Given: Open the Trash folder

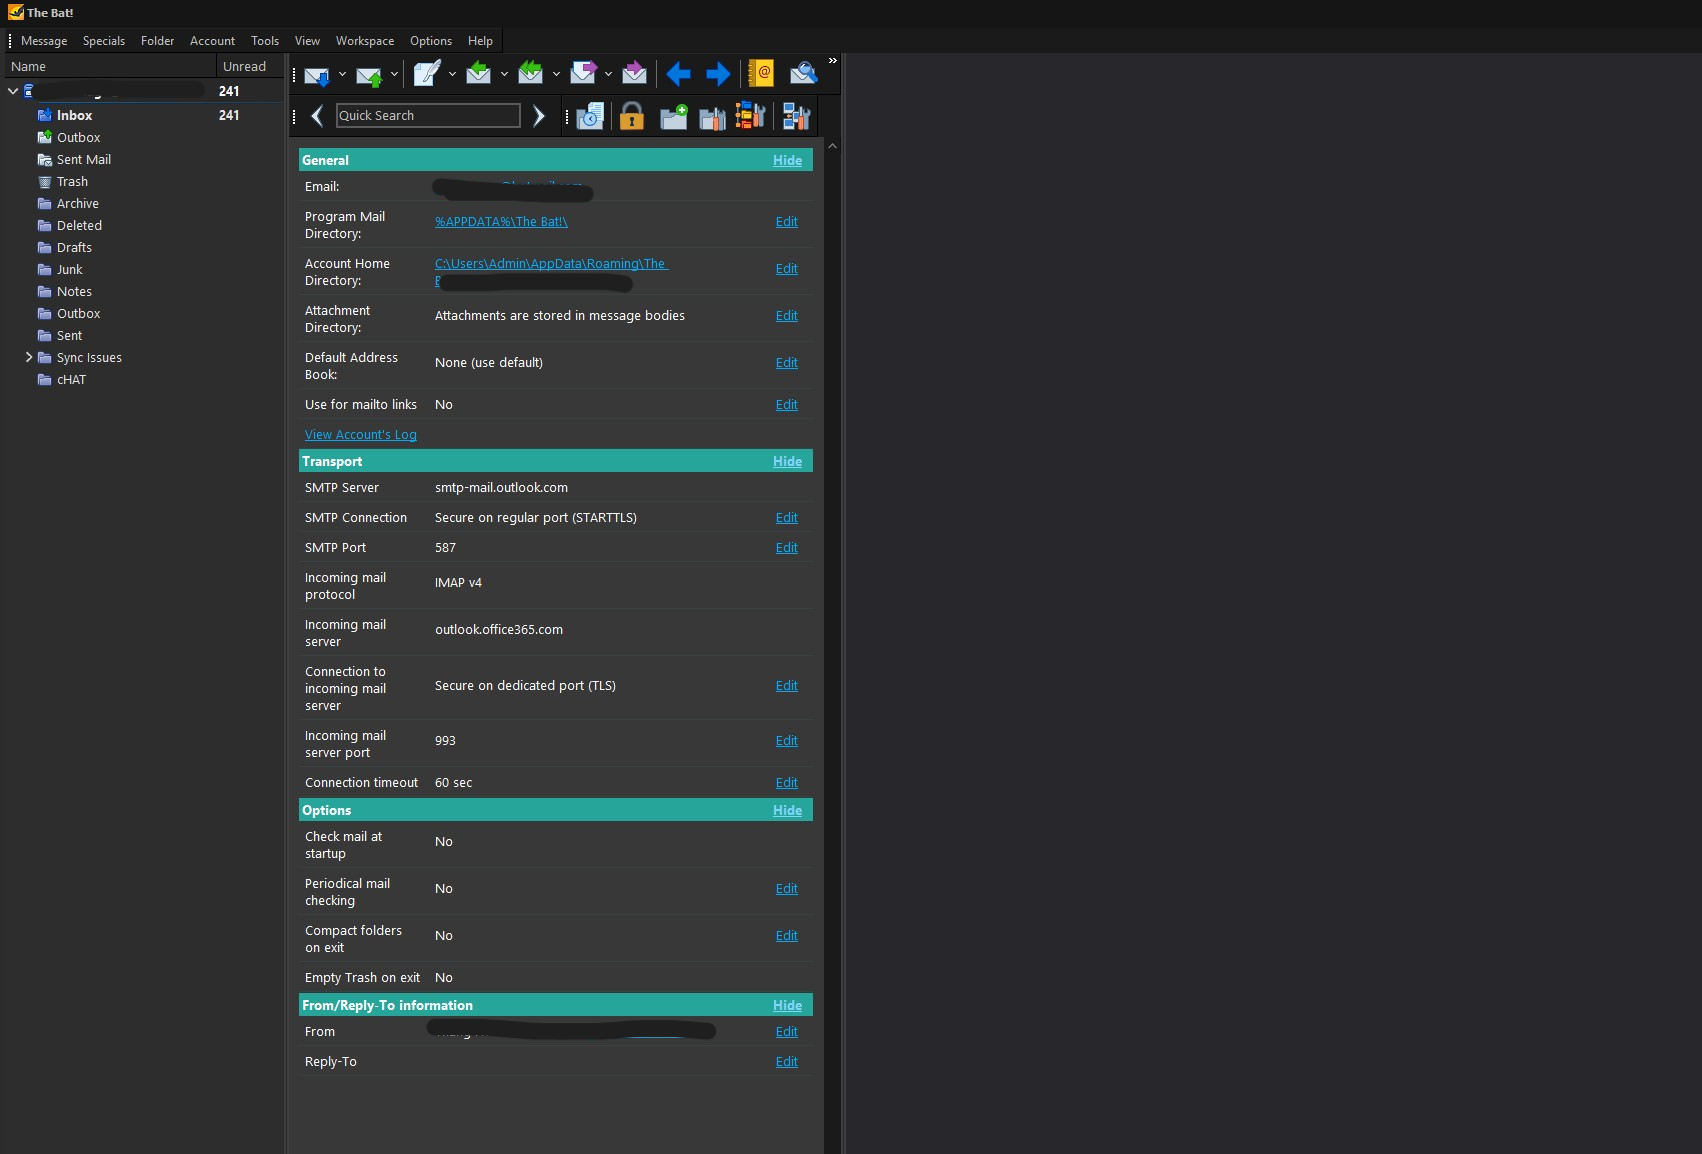Looking at the screenshot, I should tap(72, 181).
